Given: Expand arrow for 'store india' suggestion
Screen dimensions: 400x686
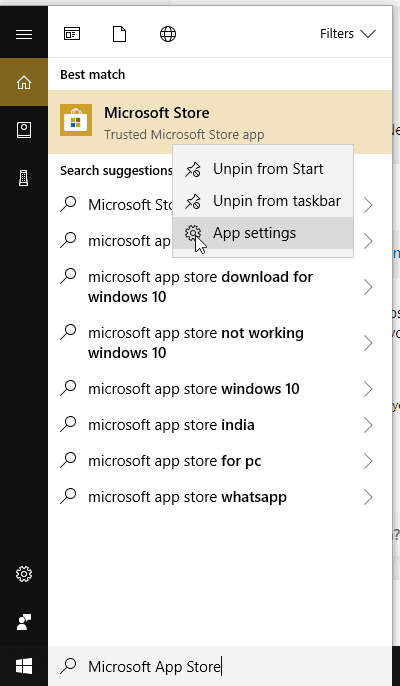Looking at the screenshot, I should click(x=368, y=425).
